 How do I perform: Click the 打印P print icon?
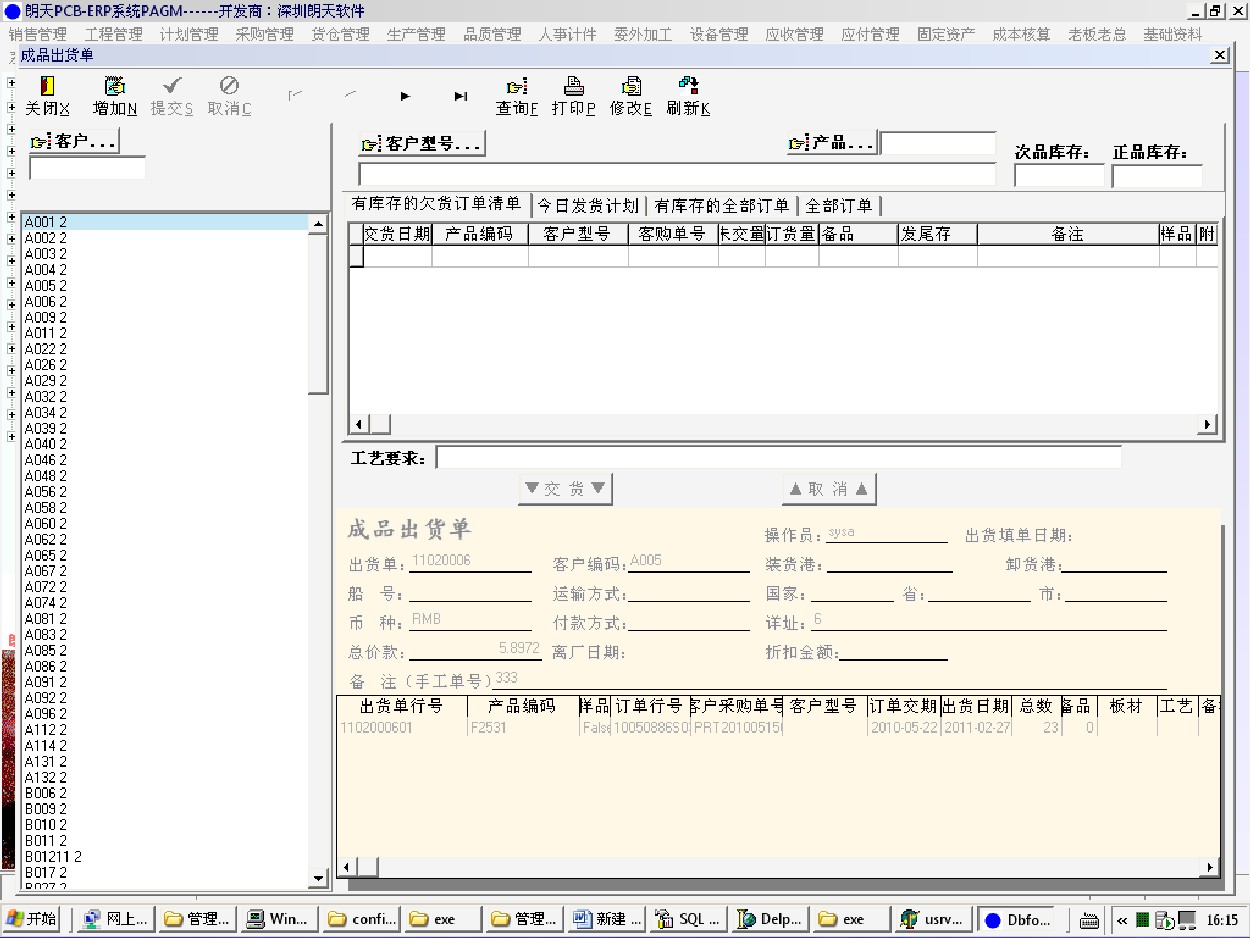(x=574, y=97)
